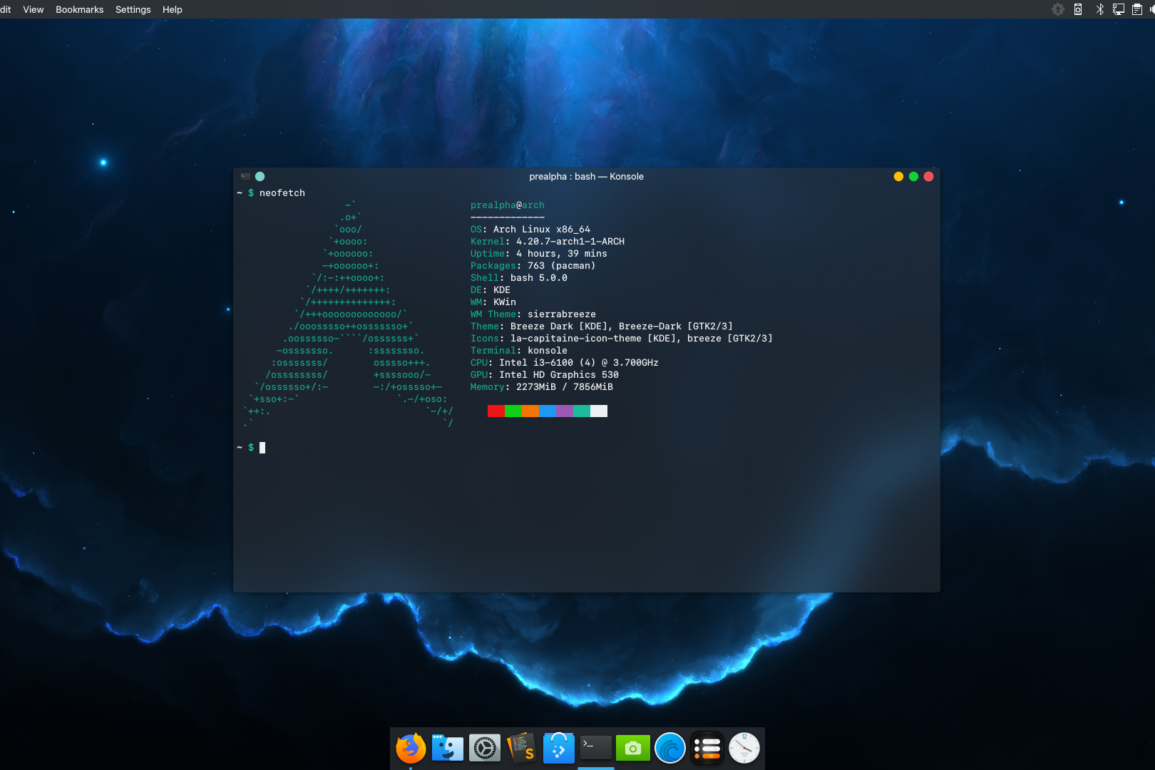This screenshot has height=770, width=1155.
Task: Launch the blue wave torrent app
Action: coord(670,748)
